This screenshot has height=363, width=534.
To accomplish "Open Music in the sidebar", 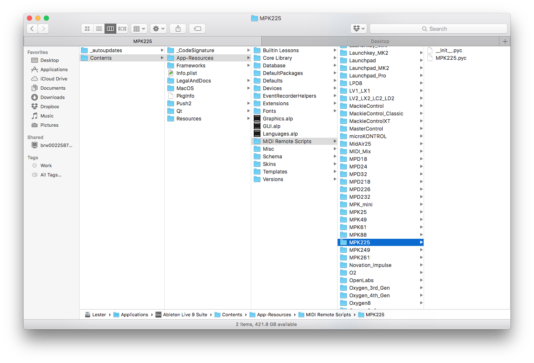I will pyautogui.click(x=47, y=116).
